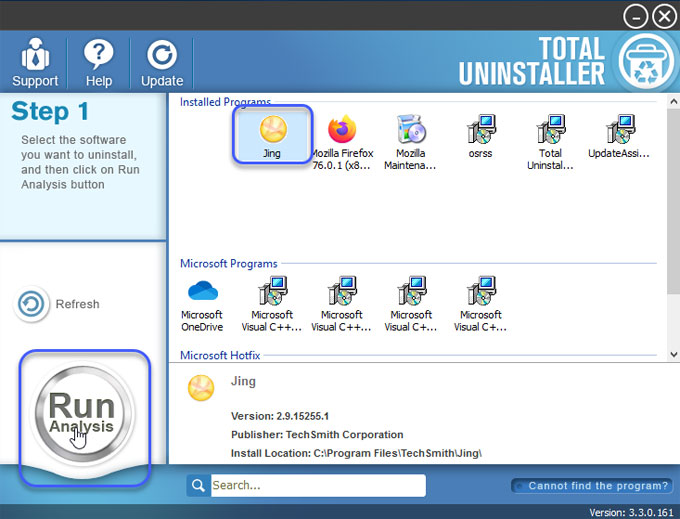The image size is (680, 519).
Task: Select second Microsoft Visual C++... entry
Action: tap(341, 304)
